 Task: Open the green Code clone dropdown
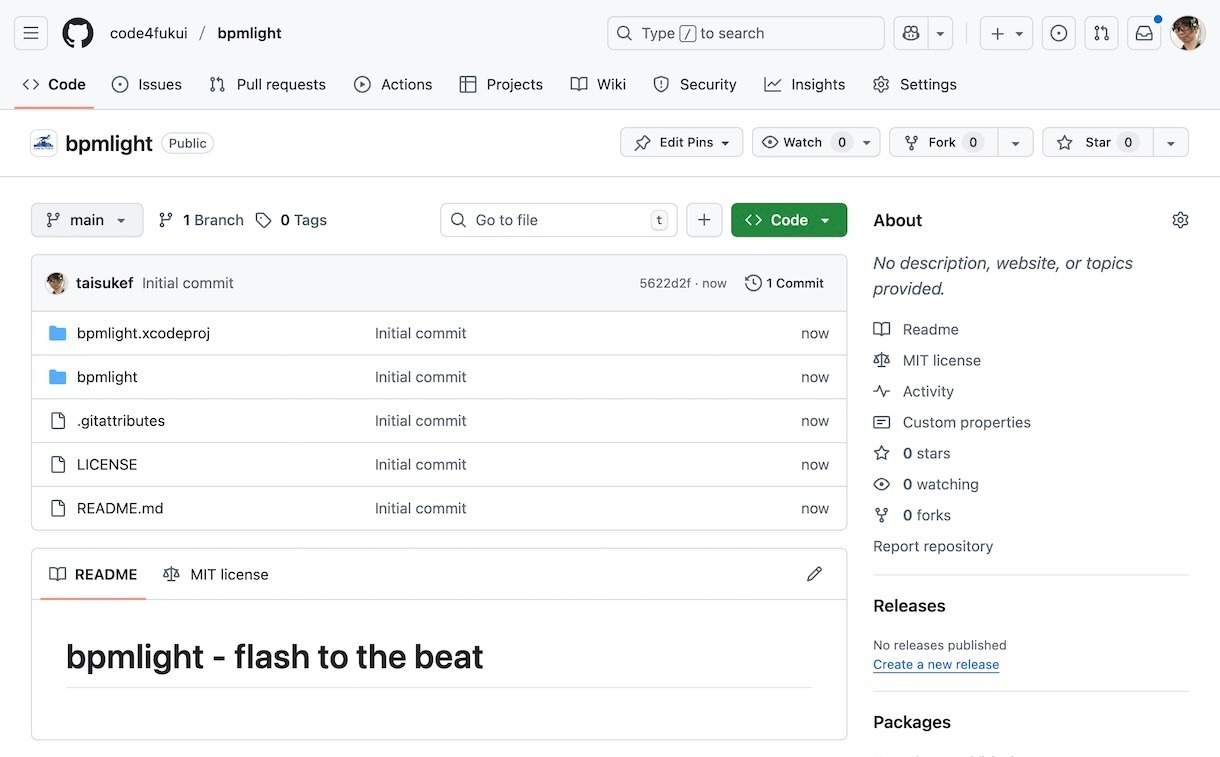(x=789, y=220)
